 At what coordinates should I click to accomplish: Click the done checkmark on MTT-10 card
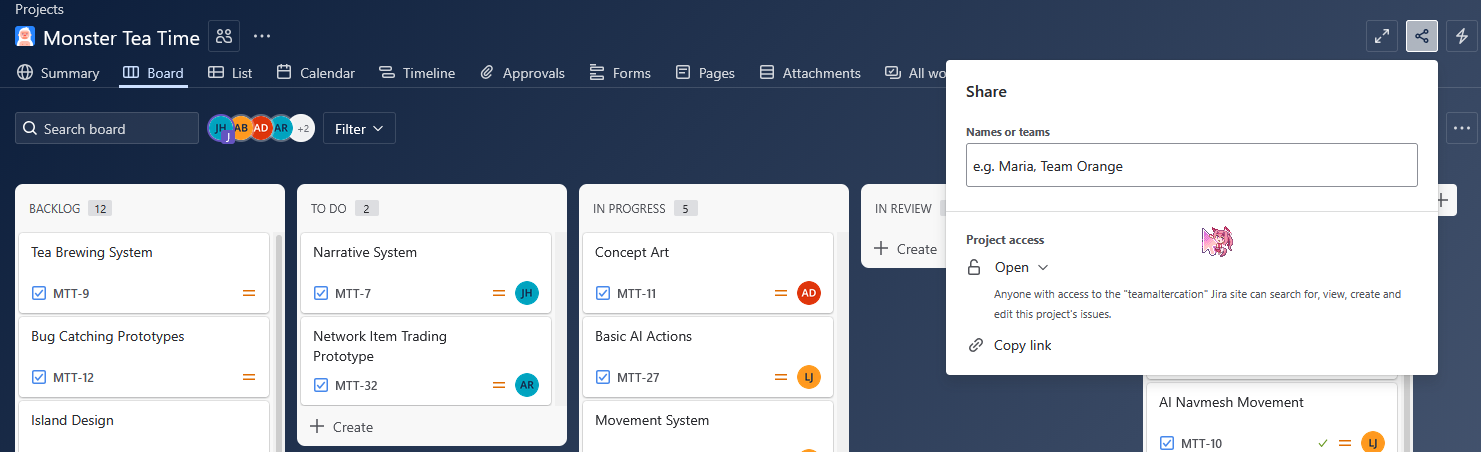[x=1323, y=443]
